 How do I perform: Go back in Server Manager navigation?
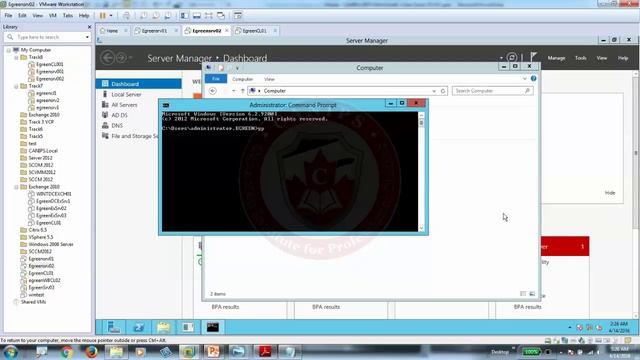point(108,58)
